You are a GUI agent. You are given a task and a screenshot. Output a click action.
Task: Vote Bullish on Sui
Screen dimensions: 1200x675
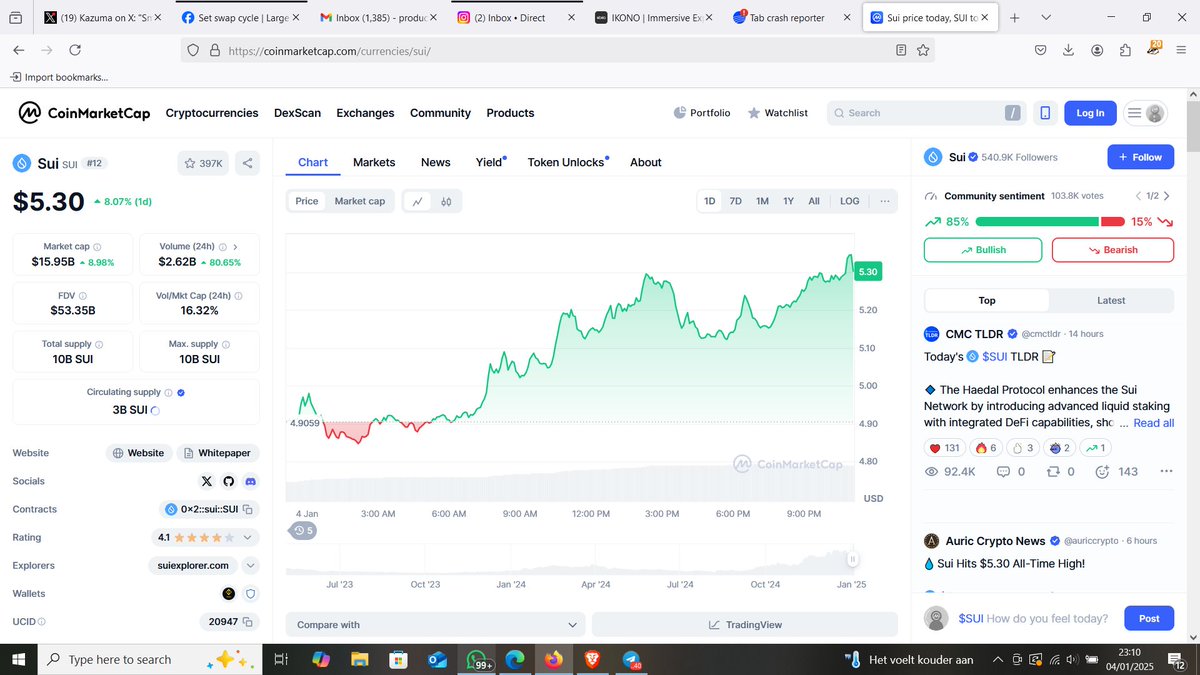point(983,250)
